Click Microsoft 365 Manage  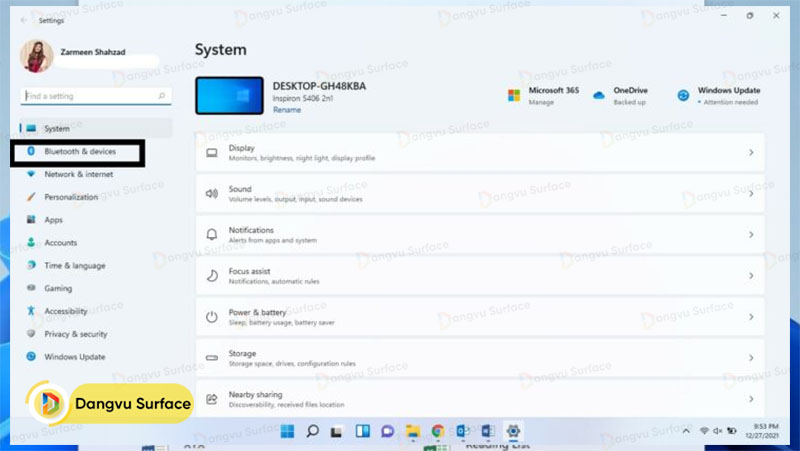541,103
